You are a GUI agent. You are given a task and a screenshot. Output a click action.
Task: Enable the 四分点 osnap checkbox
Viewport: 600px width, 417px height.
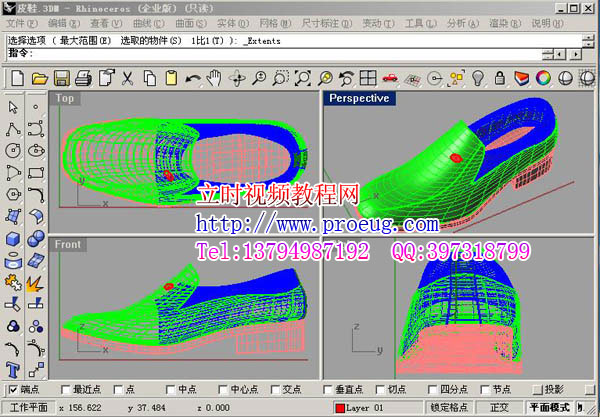tap(432, 390)
